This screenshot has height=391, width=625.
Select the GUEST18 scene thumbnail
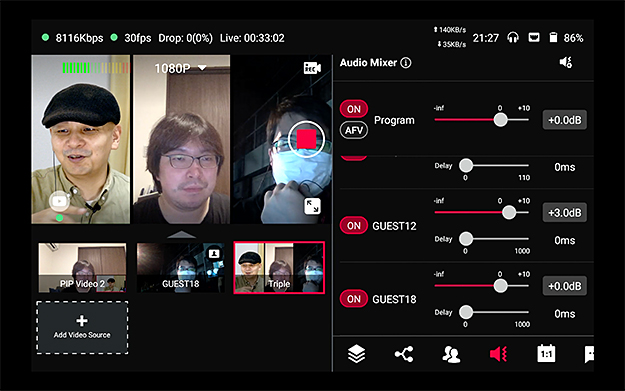point(181,267)
